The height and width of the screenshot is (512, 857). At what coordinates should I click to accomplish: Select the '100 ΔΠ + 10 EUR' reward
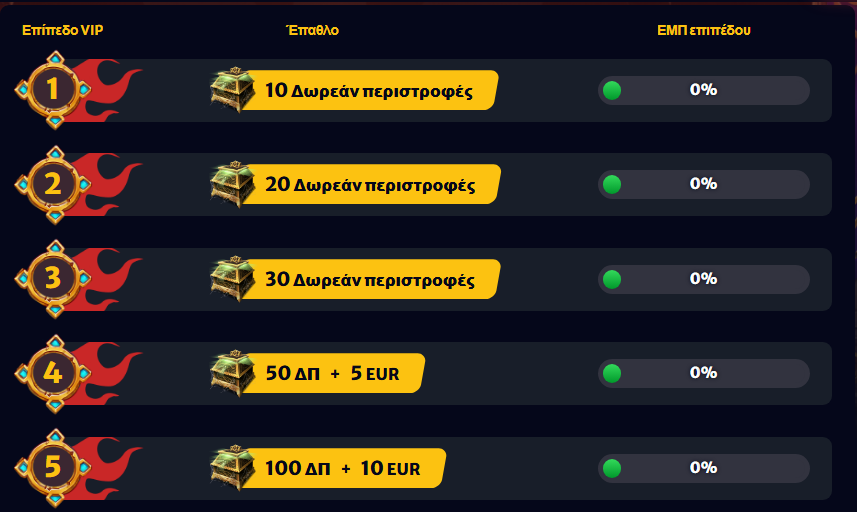coord(342,467)
